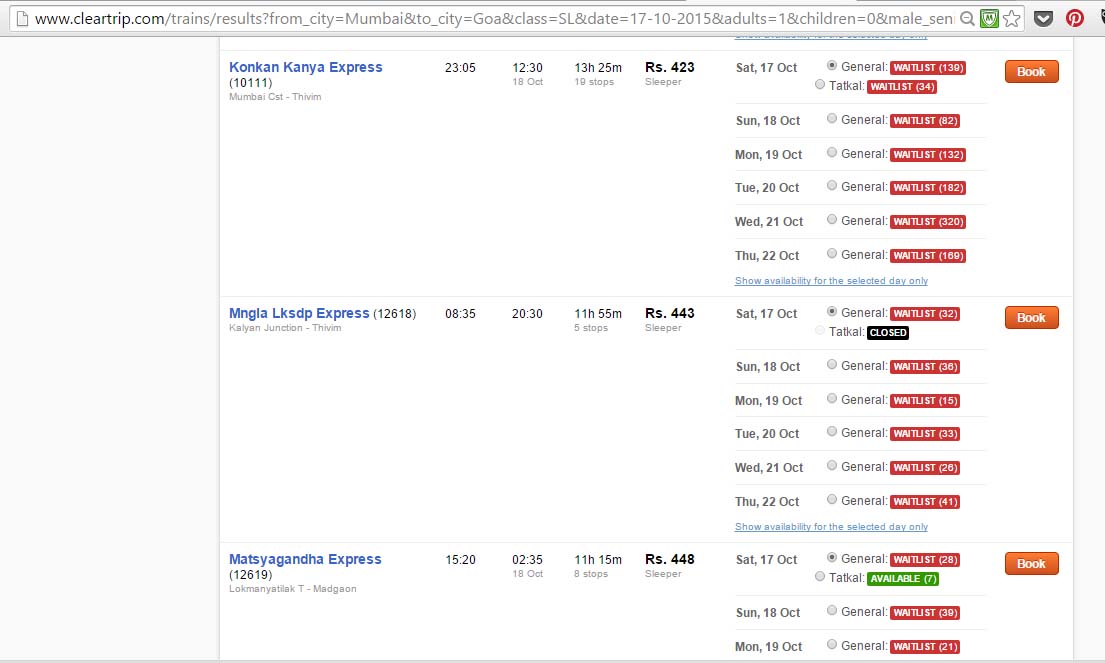This screenshot has width=1105, height=663.
Task: Click Book for Mngla Lksdp Express
Action: pyautogui.click(x=1030, y=317)
